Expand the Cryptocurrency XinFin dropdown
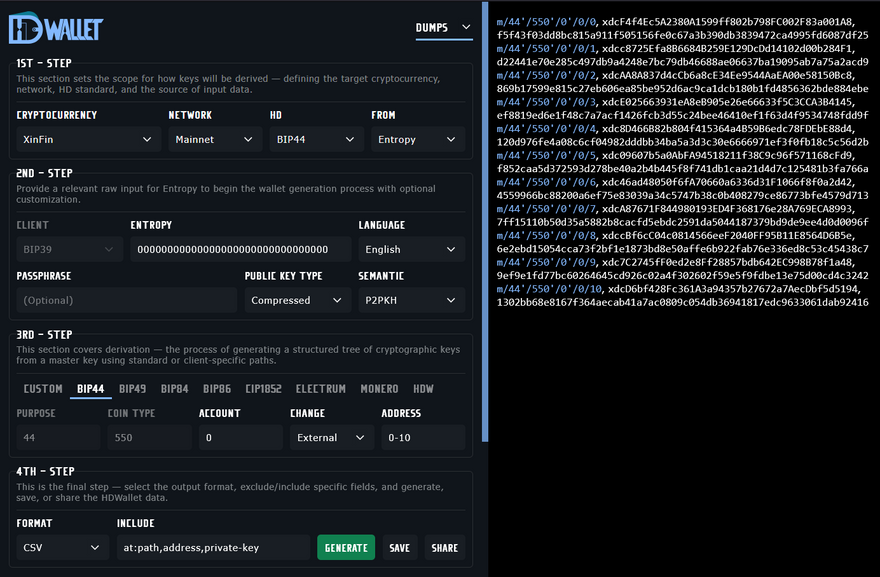Image resolution: width=880 pixels, height=577 pixels. click(x=87, y=140)
